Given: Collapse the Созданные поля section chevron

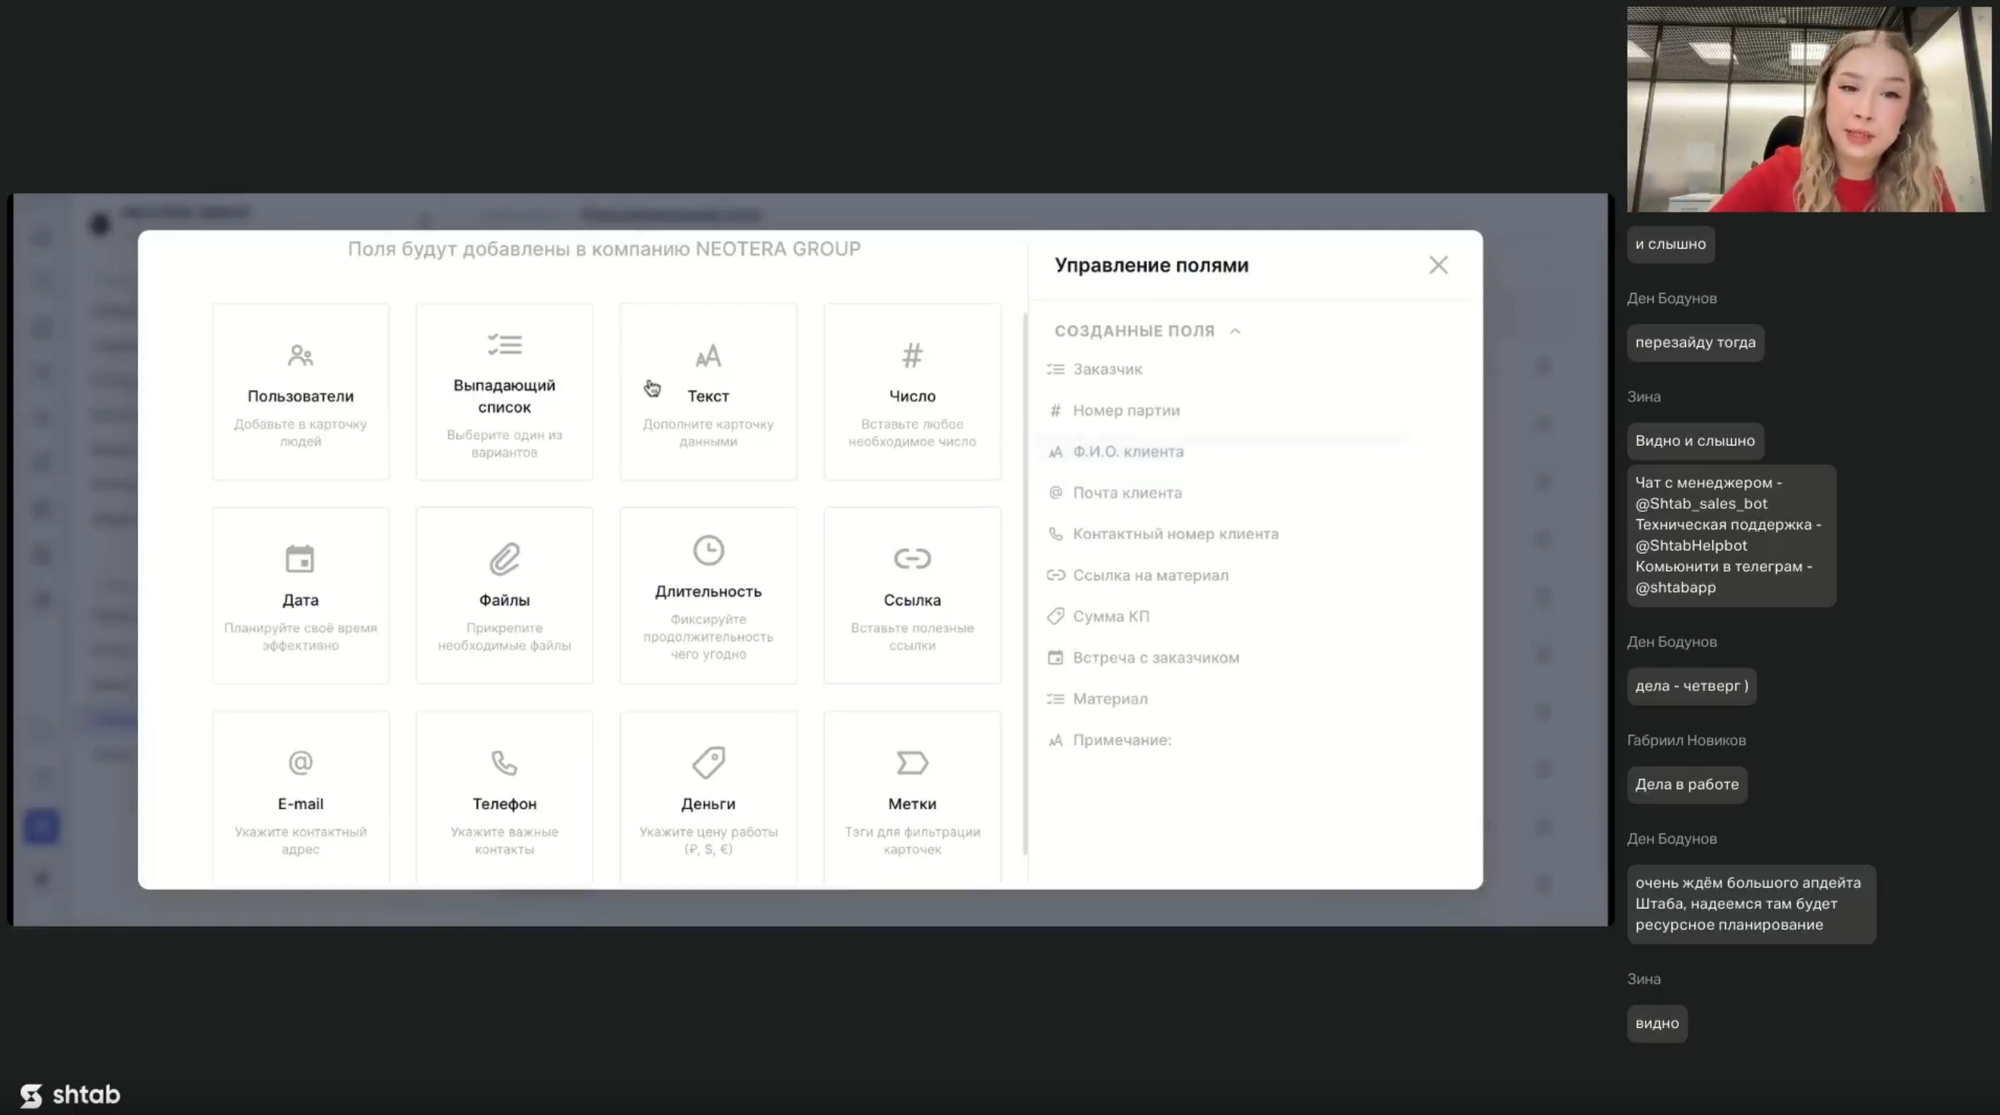Looking at the screenshot, I should point(1235,331).
